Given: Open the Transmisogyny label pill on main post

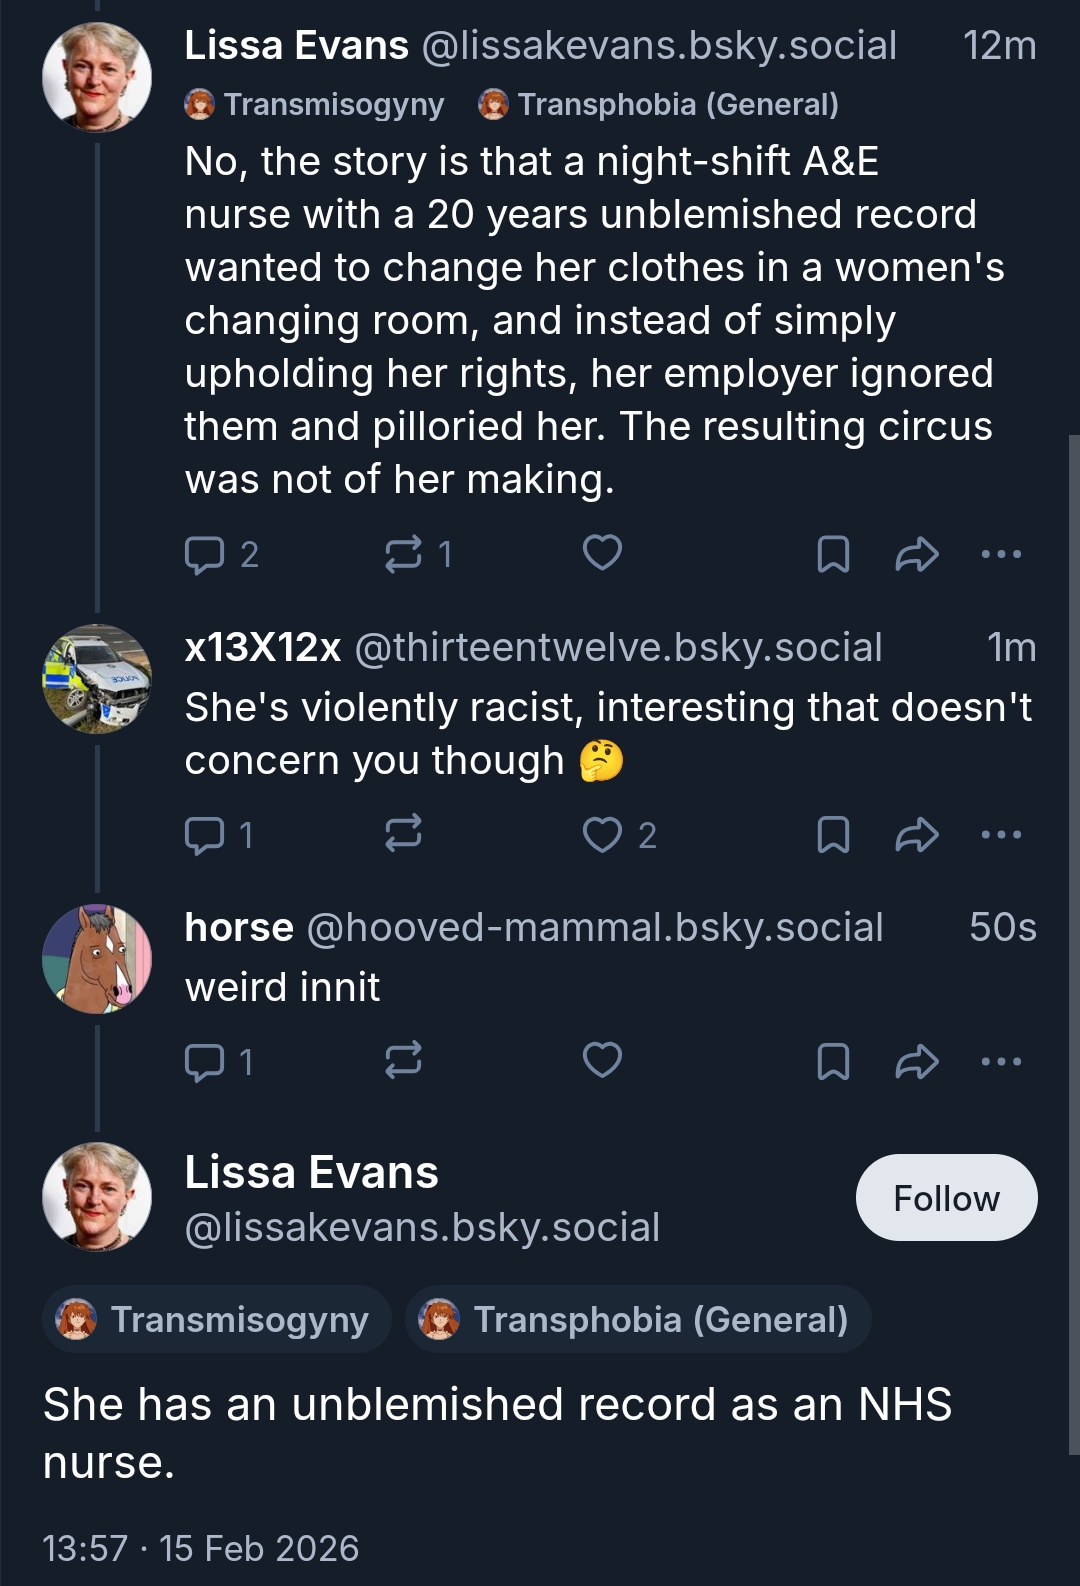Looking at the screenshot, I should point(217,1320).
